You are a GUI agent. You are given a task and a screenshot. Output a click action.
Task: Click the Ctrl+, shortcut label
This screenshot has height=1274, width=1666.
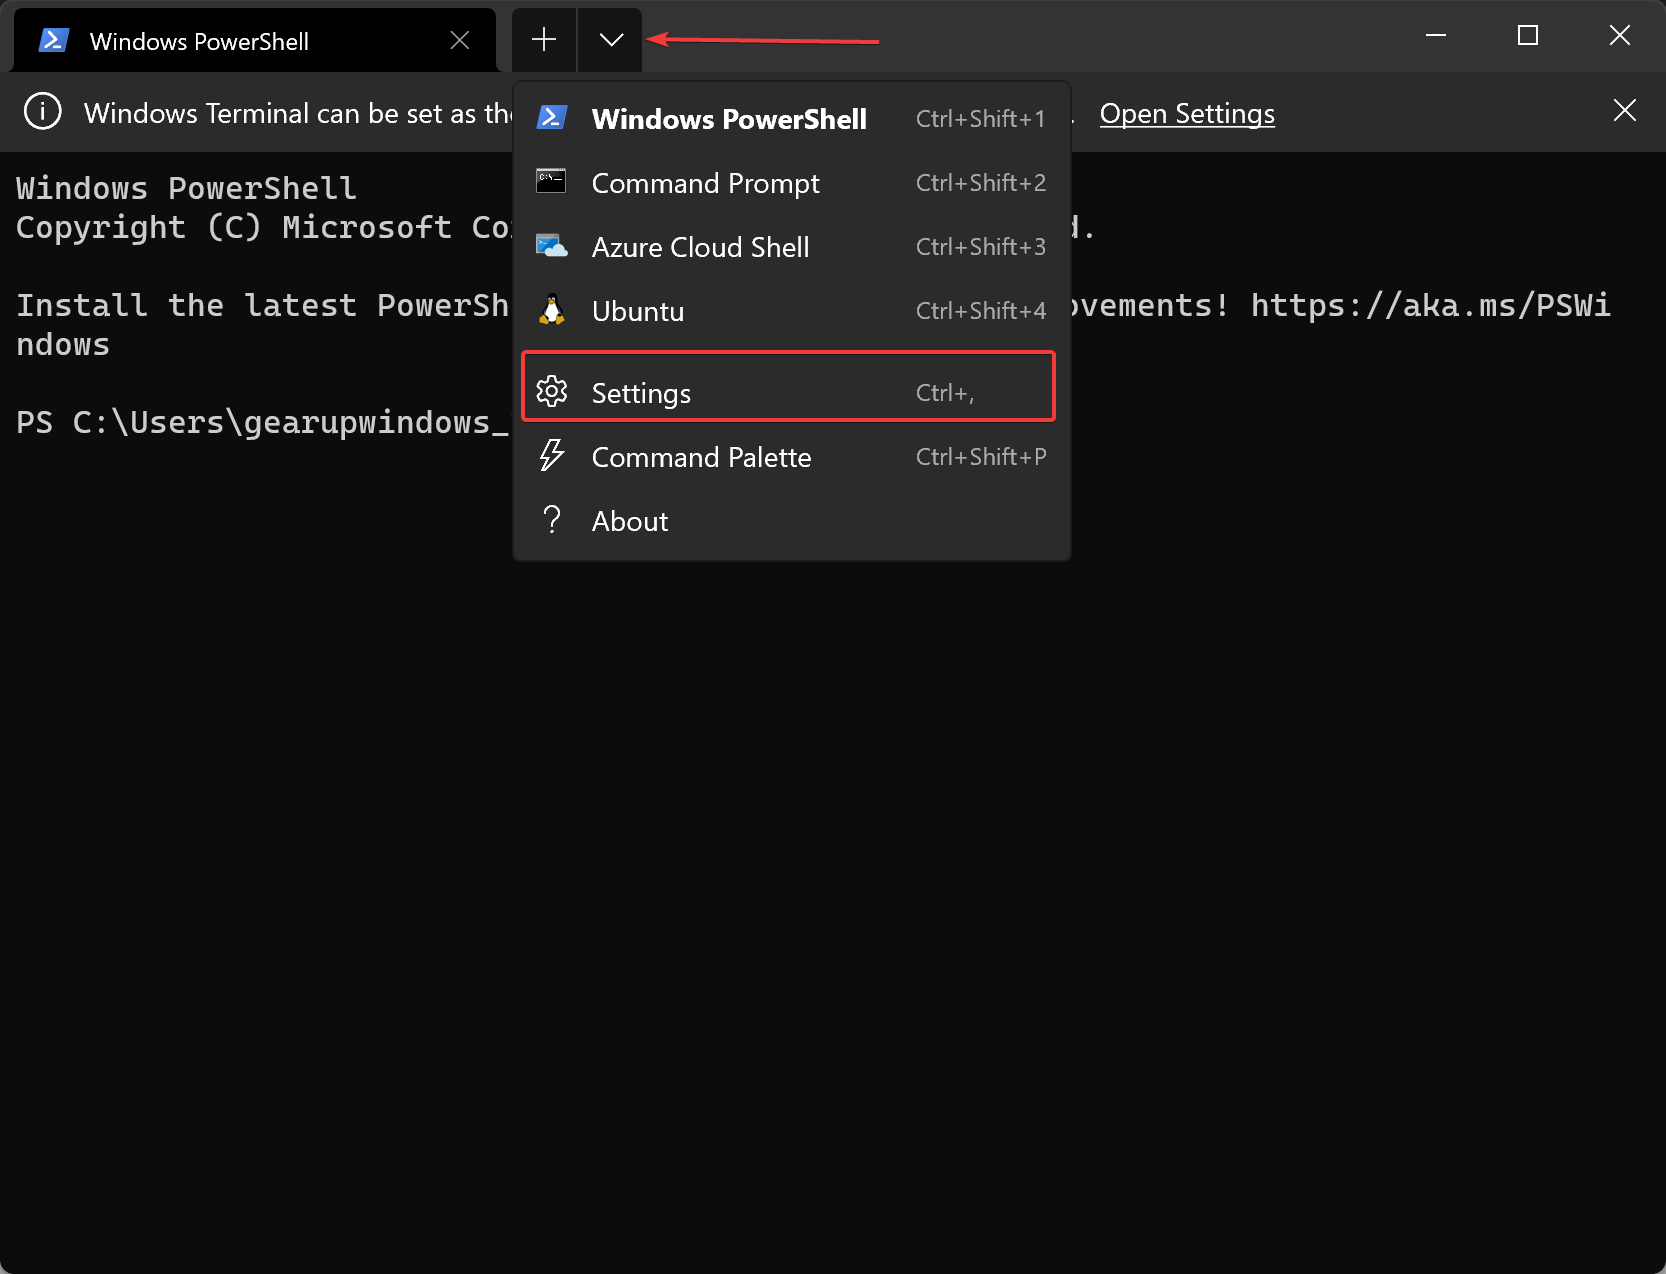pos(945,393)
